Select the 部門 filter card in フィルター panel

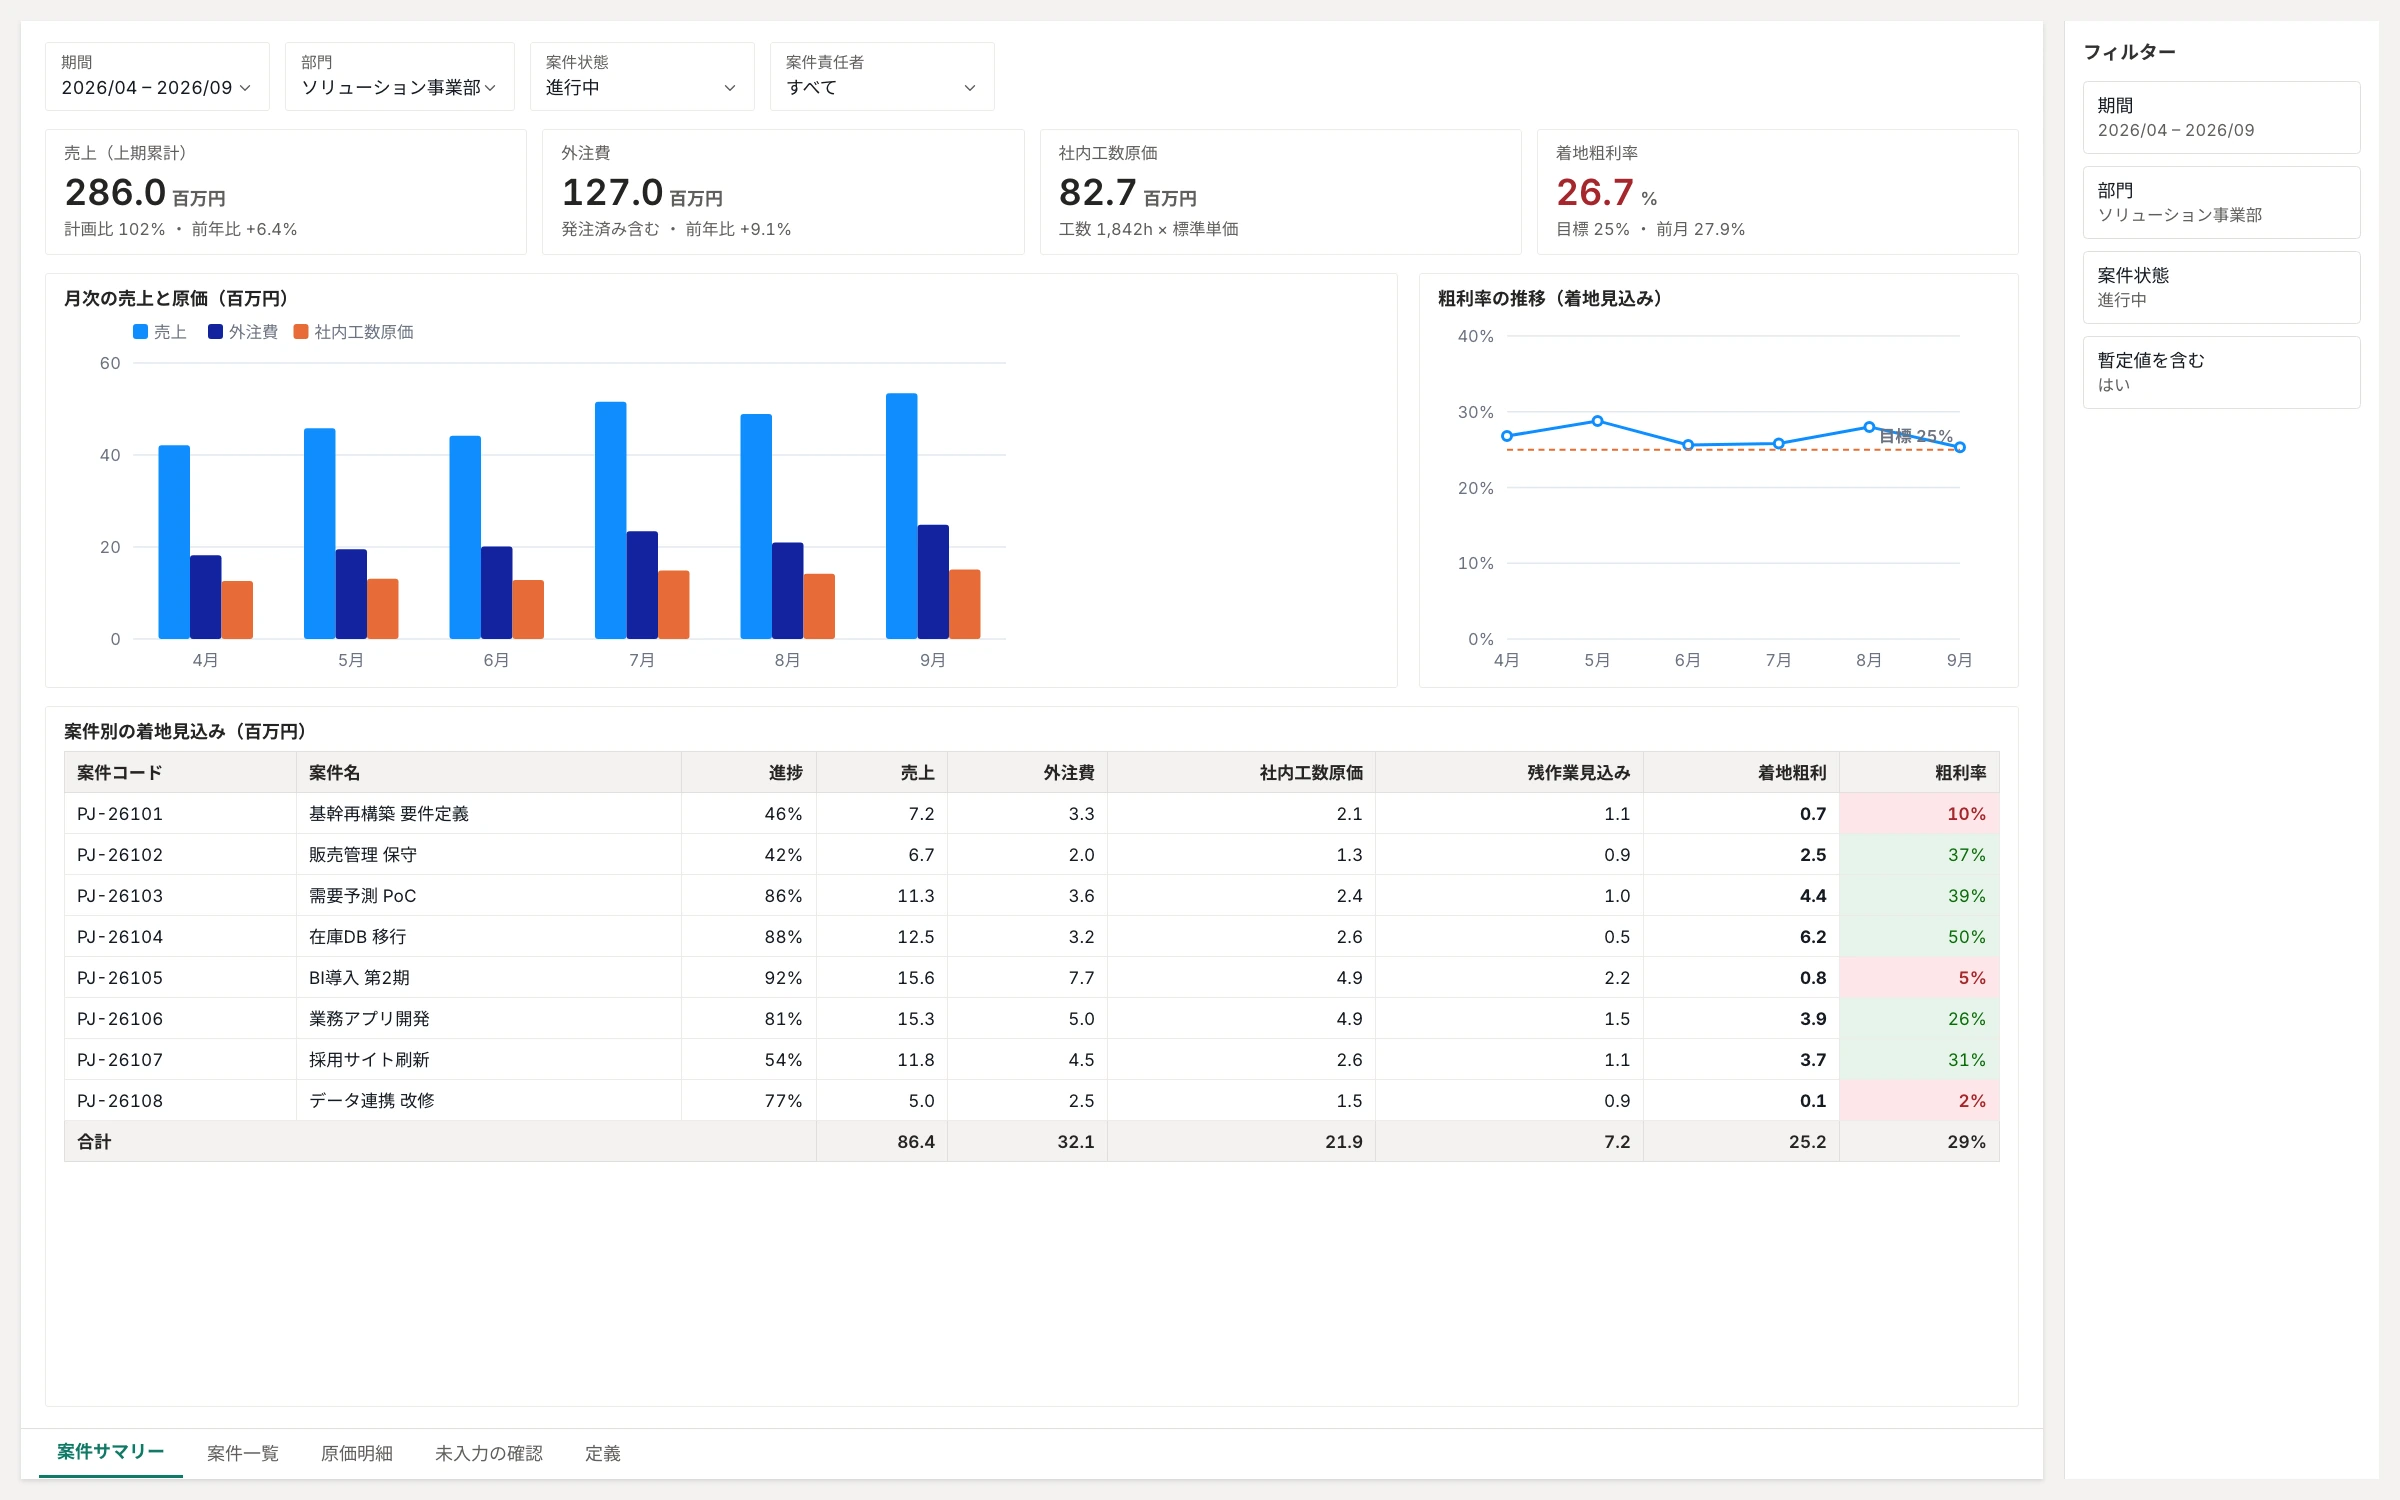click(x=2221, y=202)
